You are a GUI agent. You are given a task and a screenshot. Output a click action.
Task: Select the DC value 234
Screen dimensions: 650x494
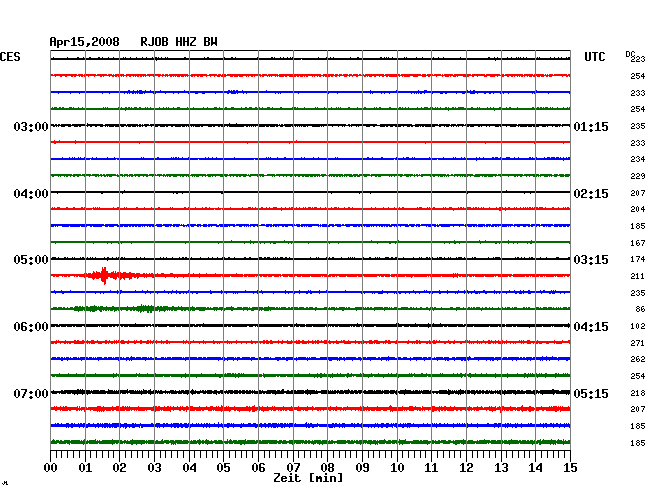pyautogui.click(x=638, y=159)
